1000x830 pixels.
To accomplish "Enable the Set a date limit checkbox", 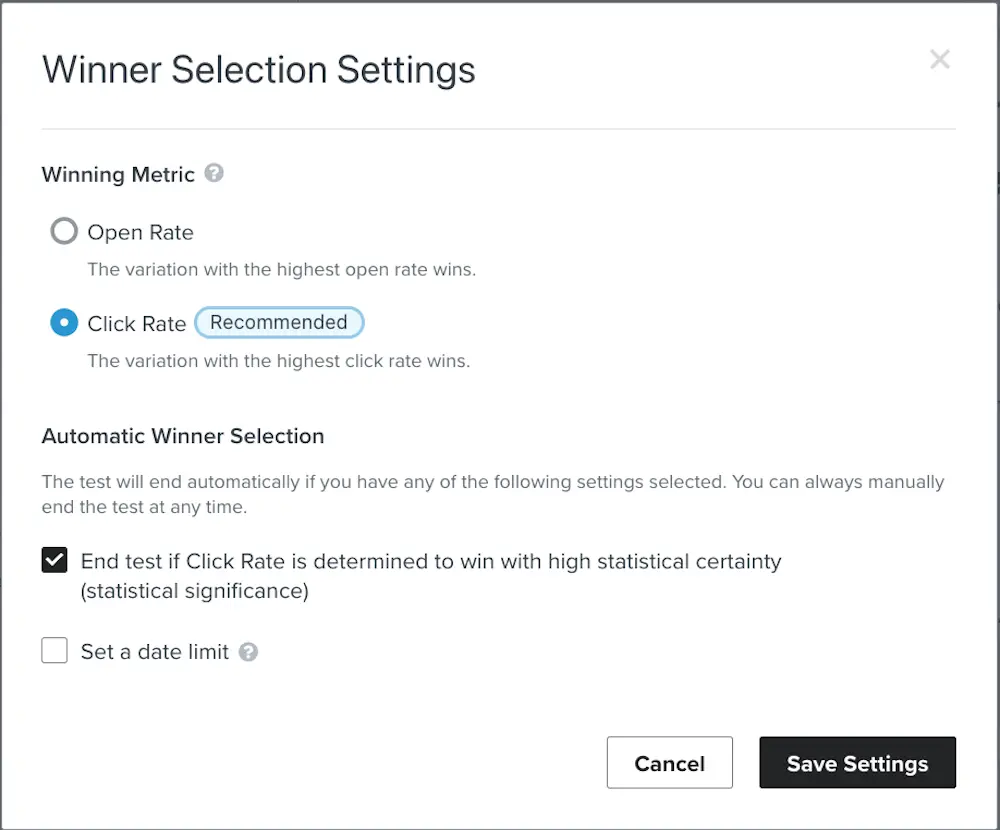I will [54, 652].
